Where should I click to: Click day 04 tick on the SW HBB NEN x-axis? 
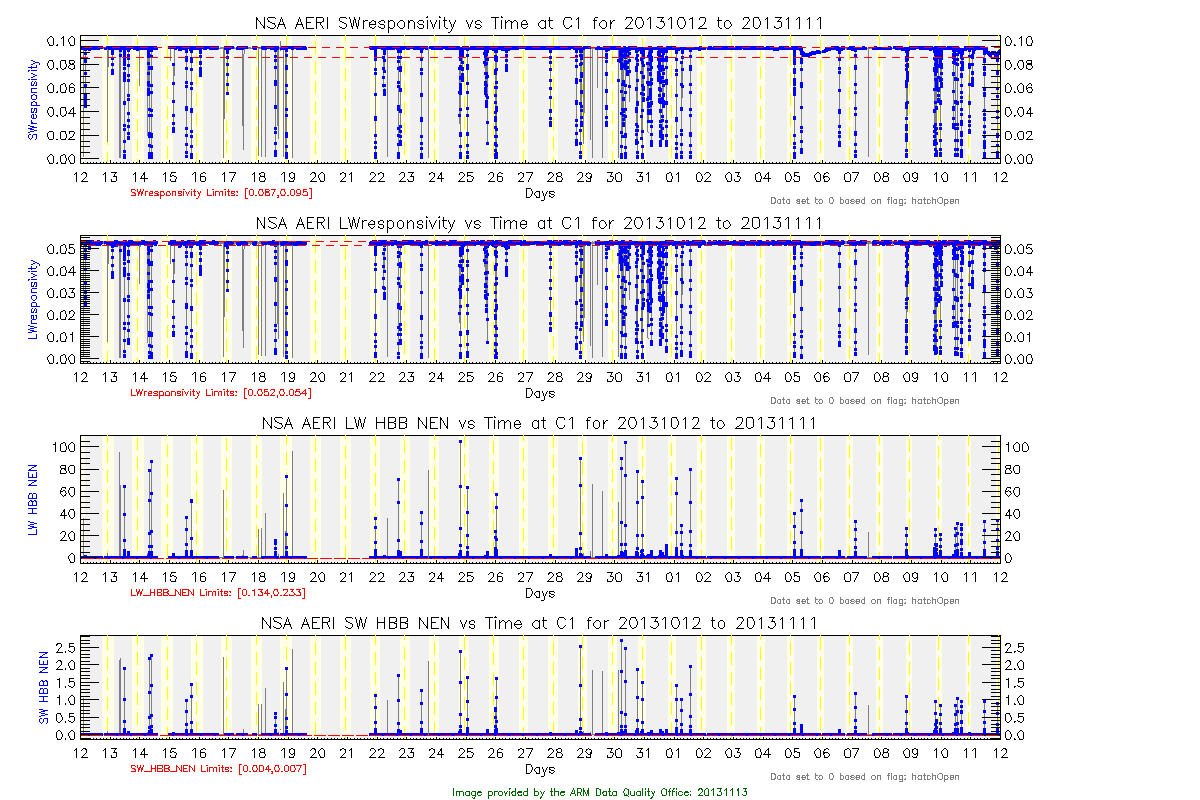tap(762, 753)
